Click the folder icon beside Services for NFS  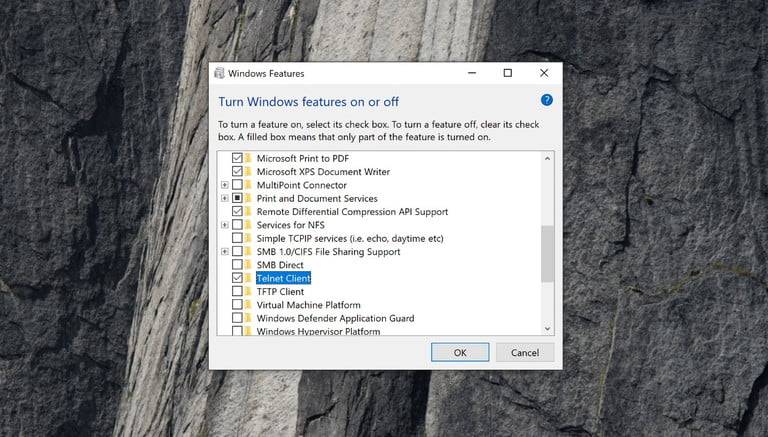coord(248,225)
